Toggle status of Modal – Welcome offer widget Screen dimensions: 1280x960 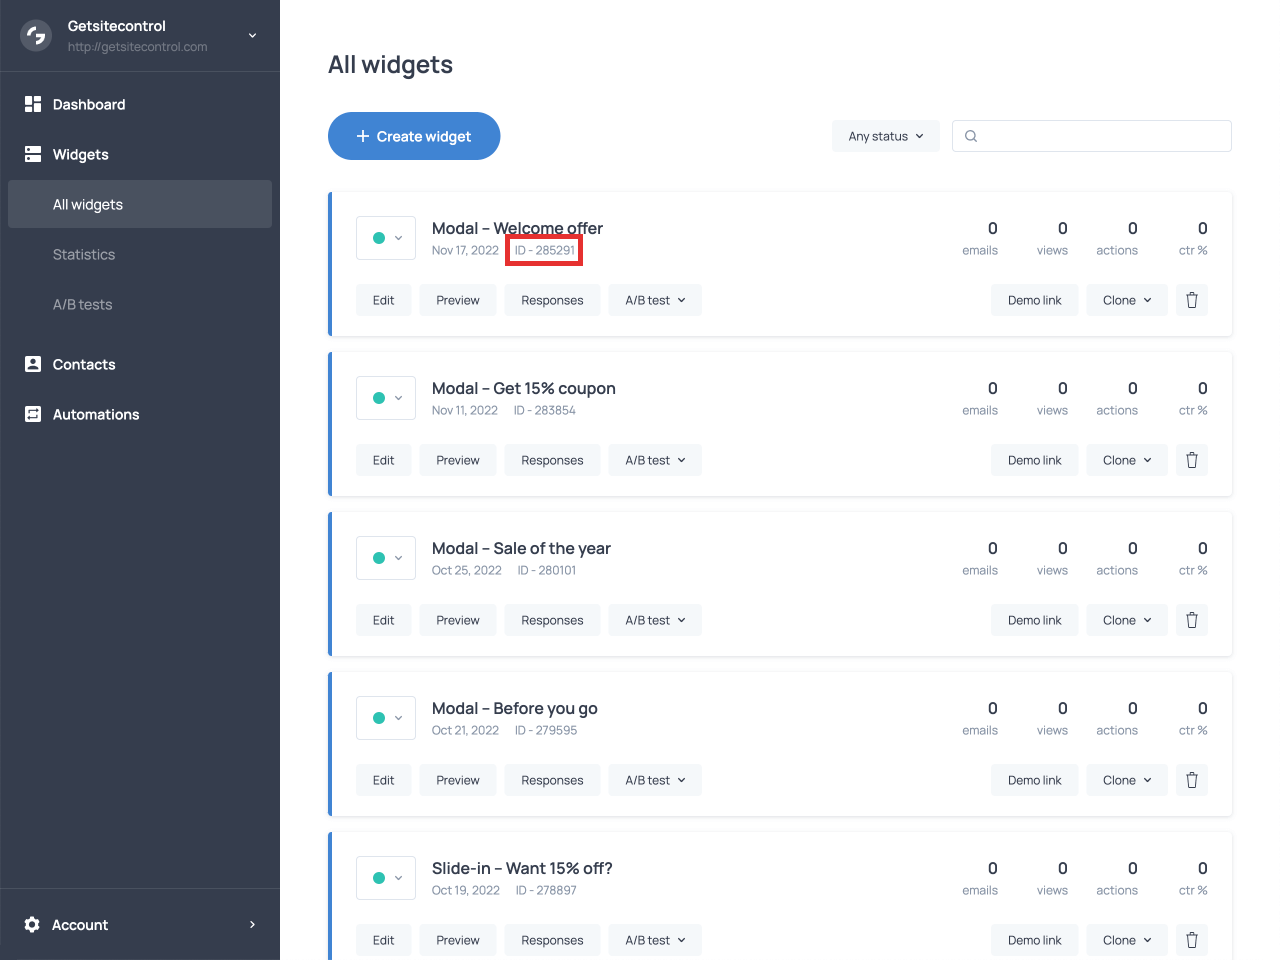tap(386, 238)
